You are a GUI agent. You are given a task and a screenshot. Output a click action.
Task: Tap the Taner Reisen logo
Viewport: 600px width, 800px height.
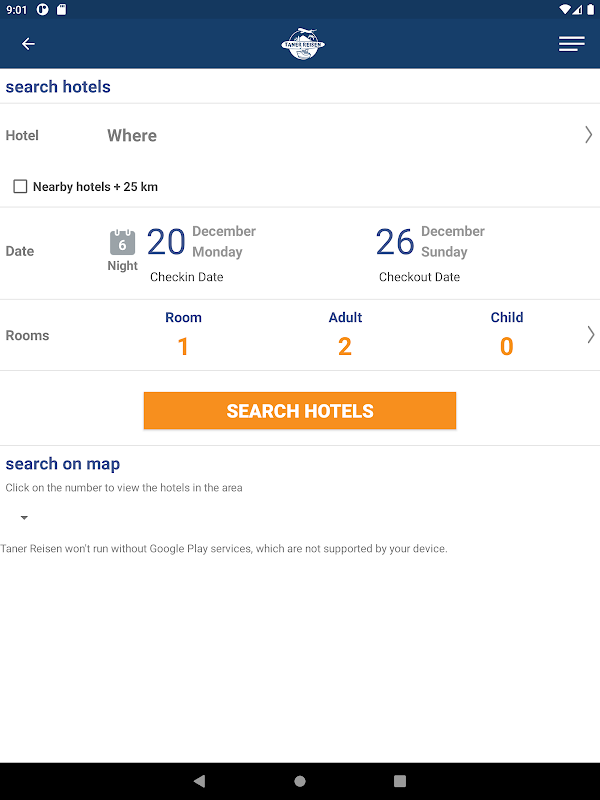[x=302, y=44]
